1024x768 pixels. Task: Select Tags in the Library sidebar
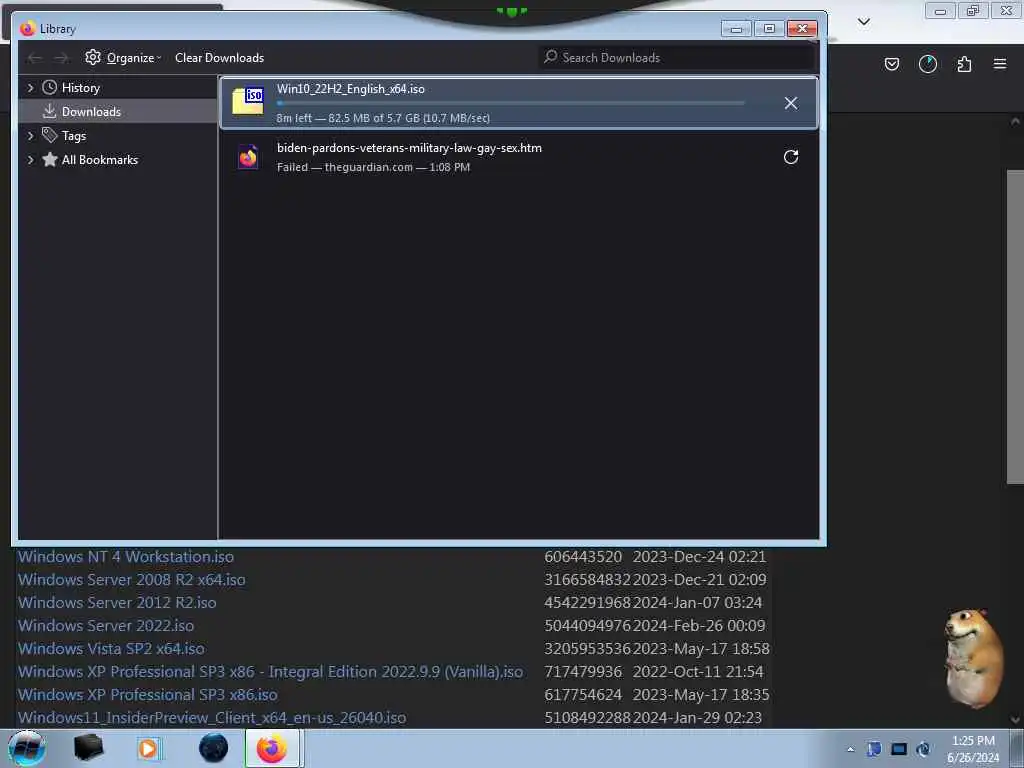coord(118,135)
